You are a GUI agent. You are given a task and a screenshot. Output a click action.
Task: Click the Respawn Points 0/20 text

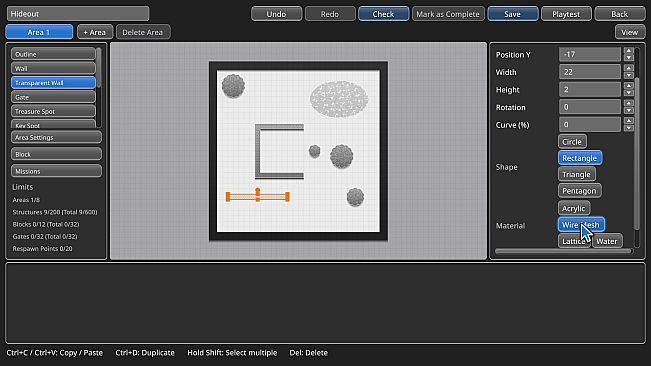tap(42, 249)
